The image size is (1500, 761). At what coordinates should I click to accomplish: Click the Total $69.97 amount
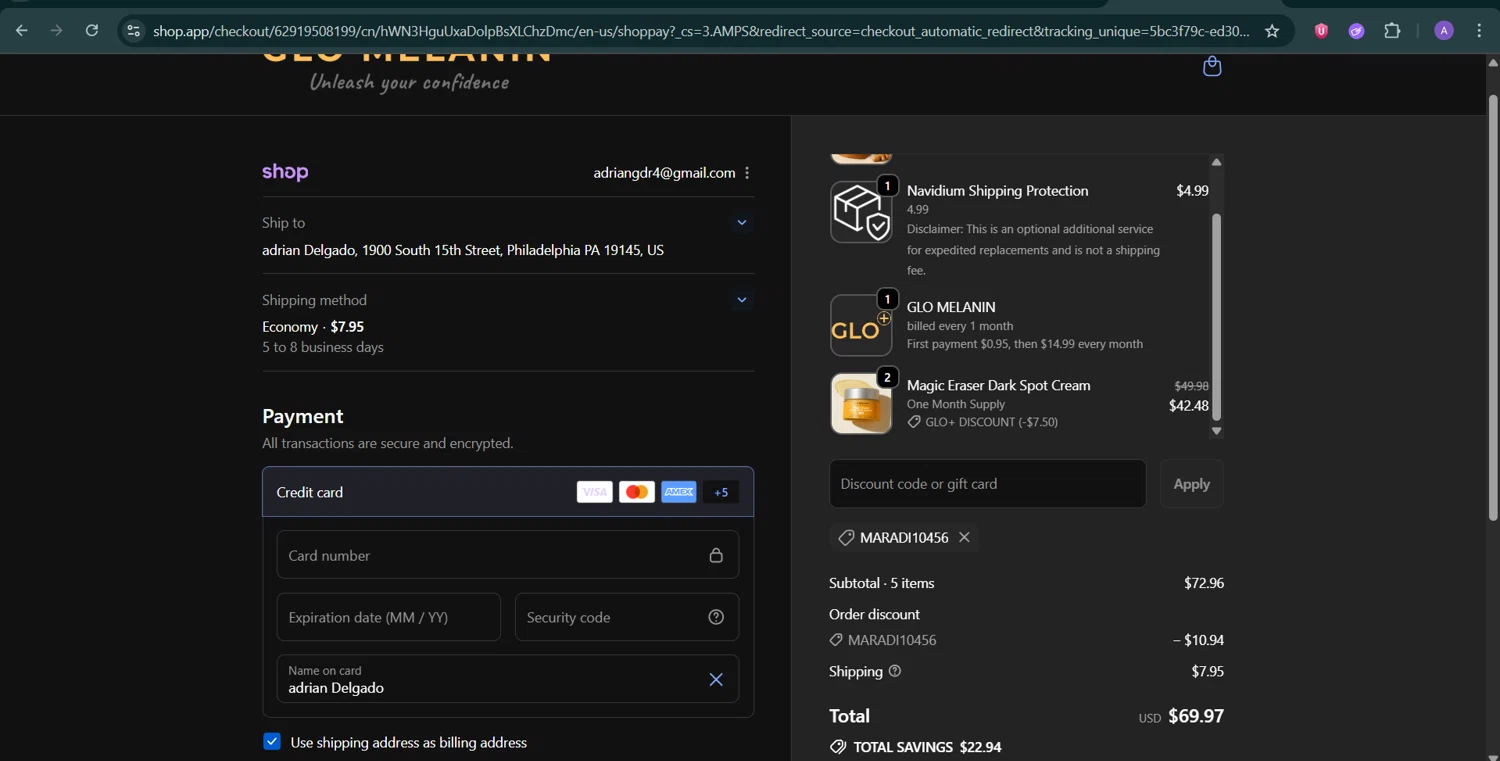(x=1196, y=716)
